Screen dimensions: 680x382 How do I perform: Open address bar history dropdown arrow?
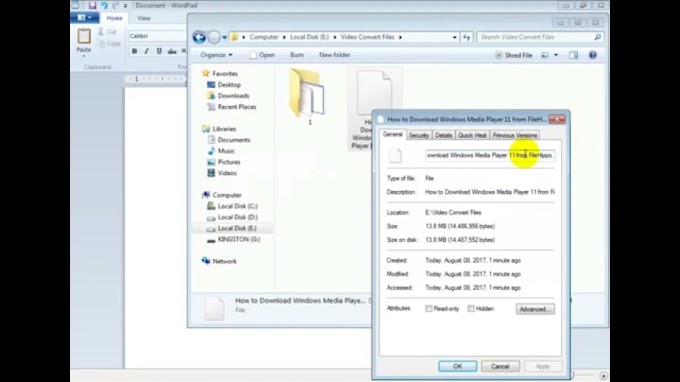pyautogui.click(x=454, y=37)
